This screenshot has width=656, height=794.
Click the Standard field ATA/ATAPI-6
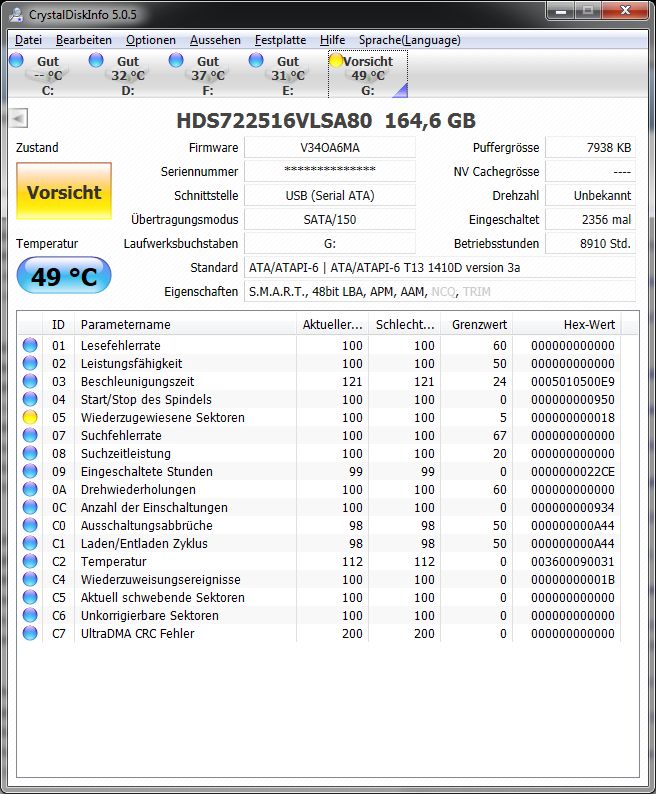(440, 267)
